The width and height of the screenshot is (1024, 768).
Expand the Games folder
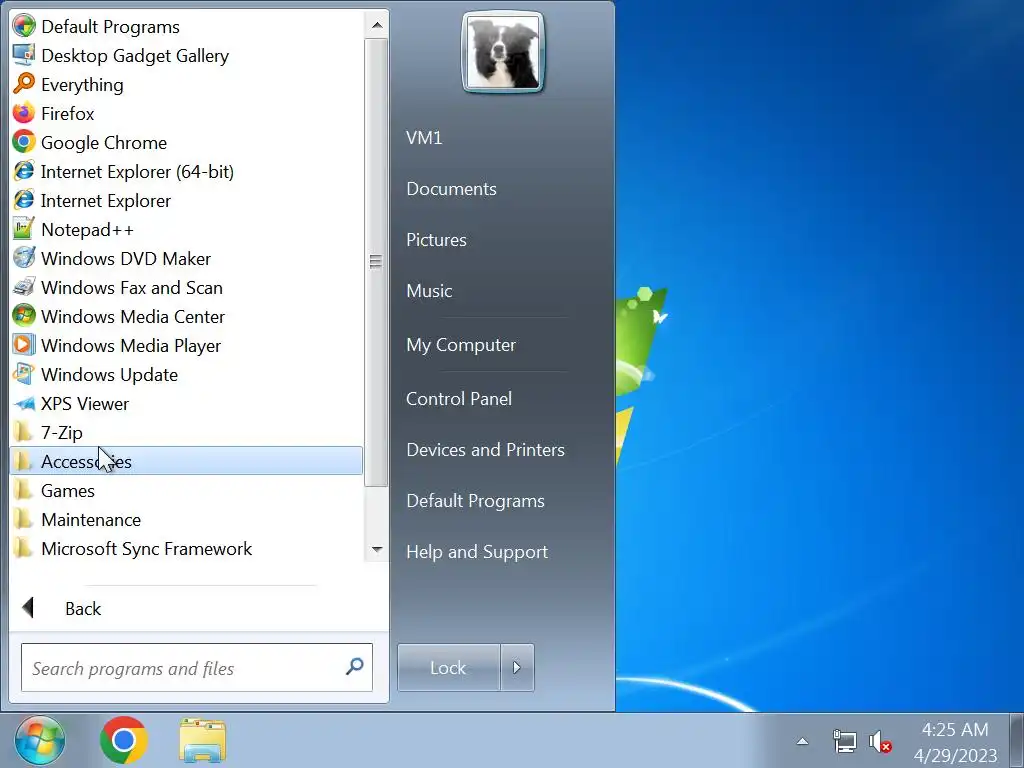186,490
